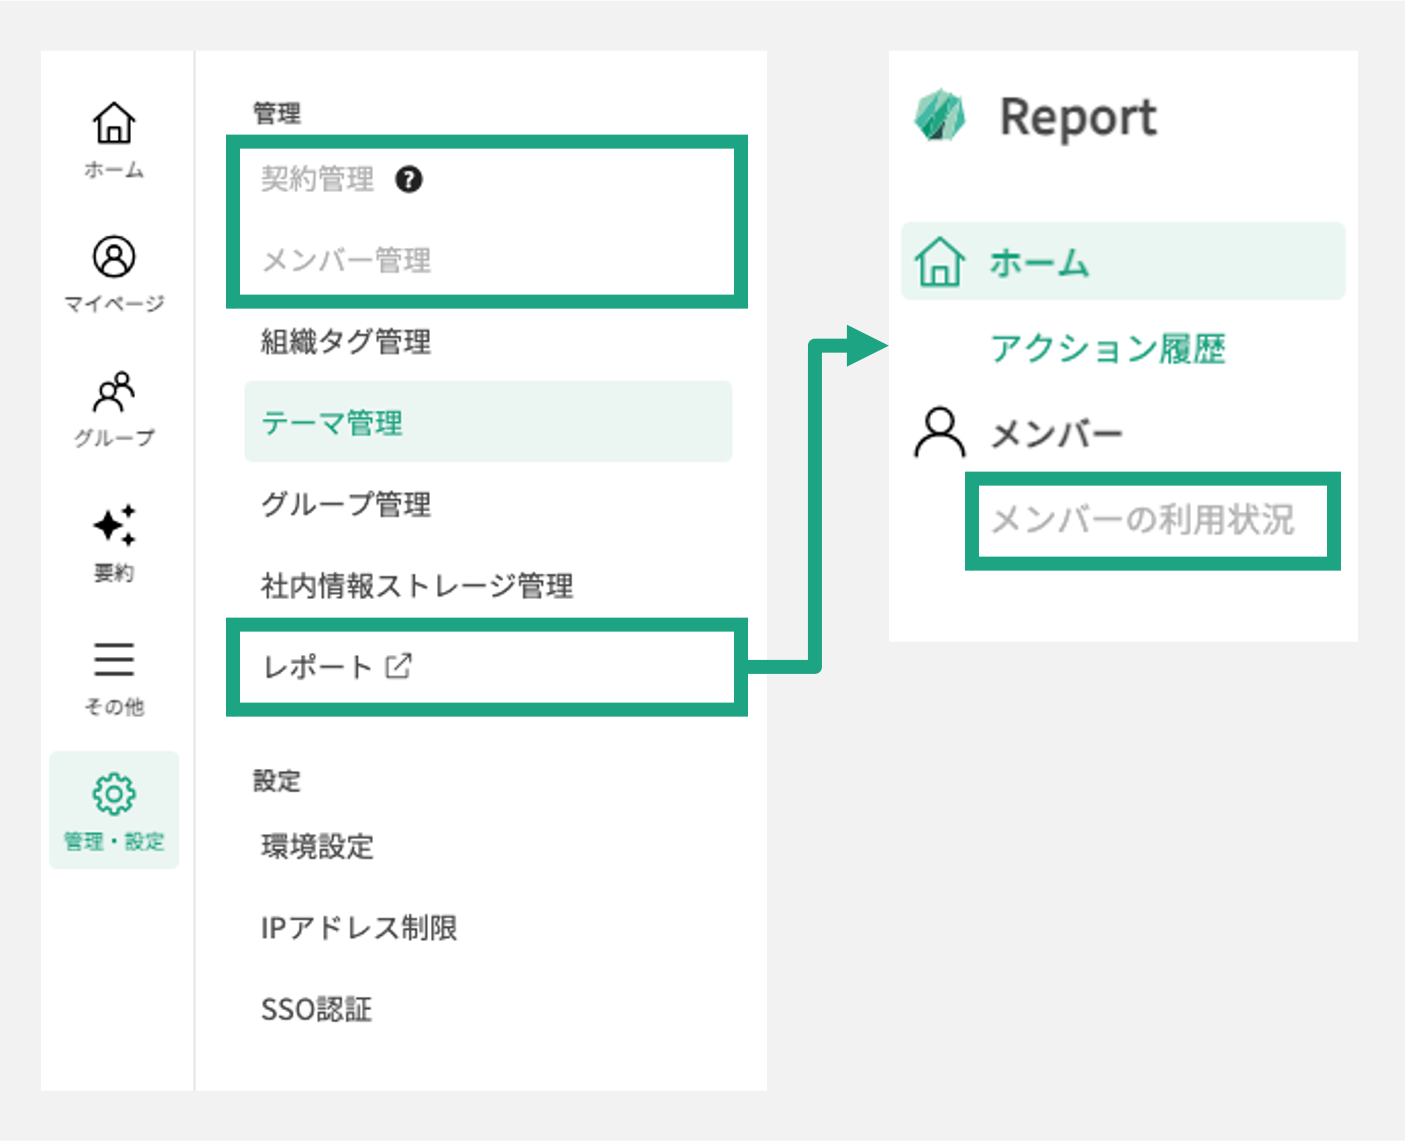The height and width of the screenshot is (1141, 1407).
Task: Select メンバー管理 in management list
Action: point(346,261)
